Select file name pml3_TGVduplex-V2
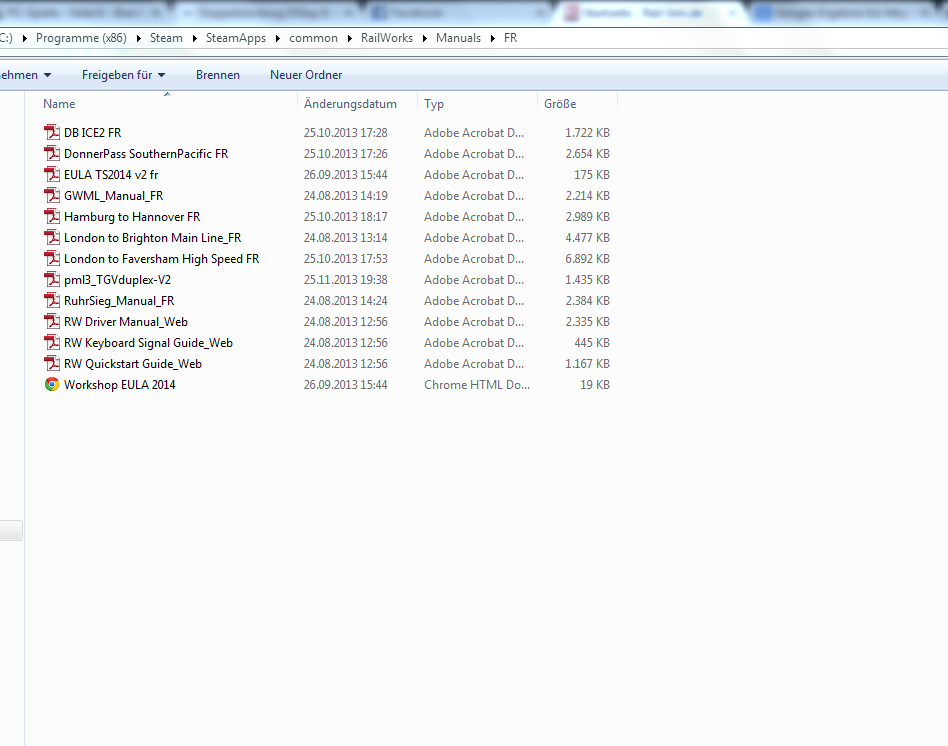Image resolution: width=948 pixels, height=746 pixels. point(117,280)
